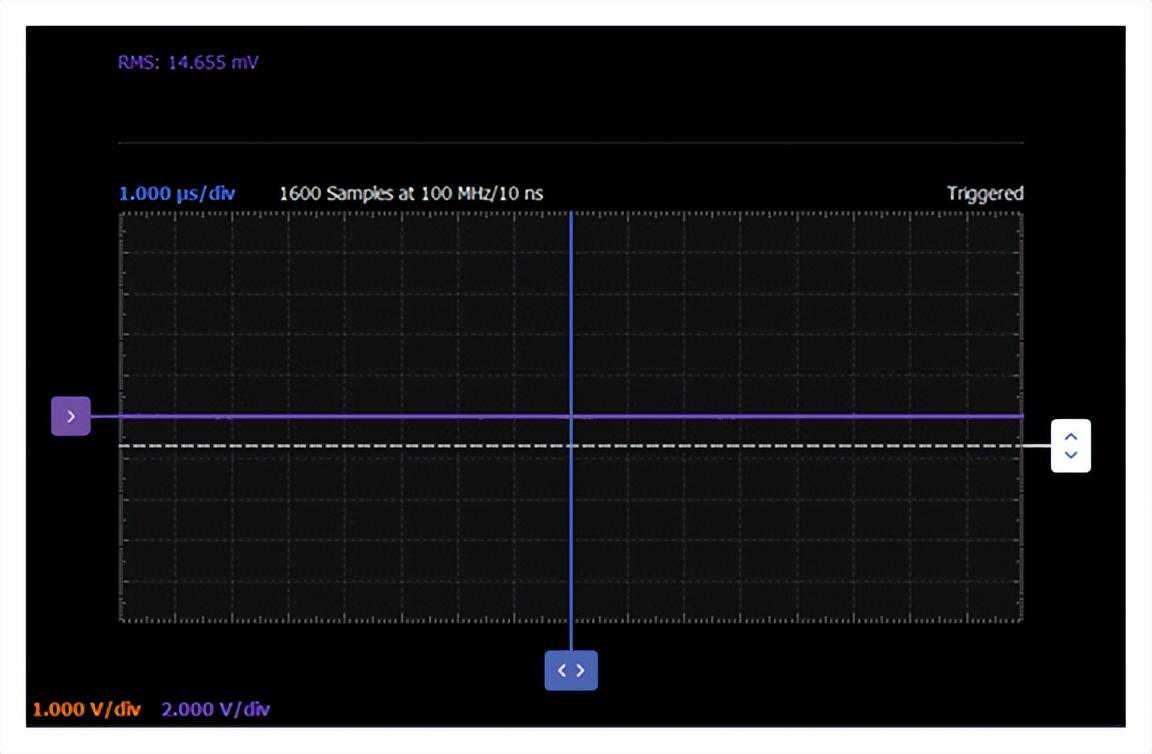Select the purple 2.000 V/div channel scale
This screenshot has height=754, width=1152.
coord(215,709)
